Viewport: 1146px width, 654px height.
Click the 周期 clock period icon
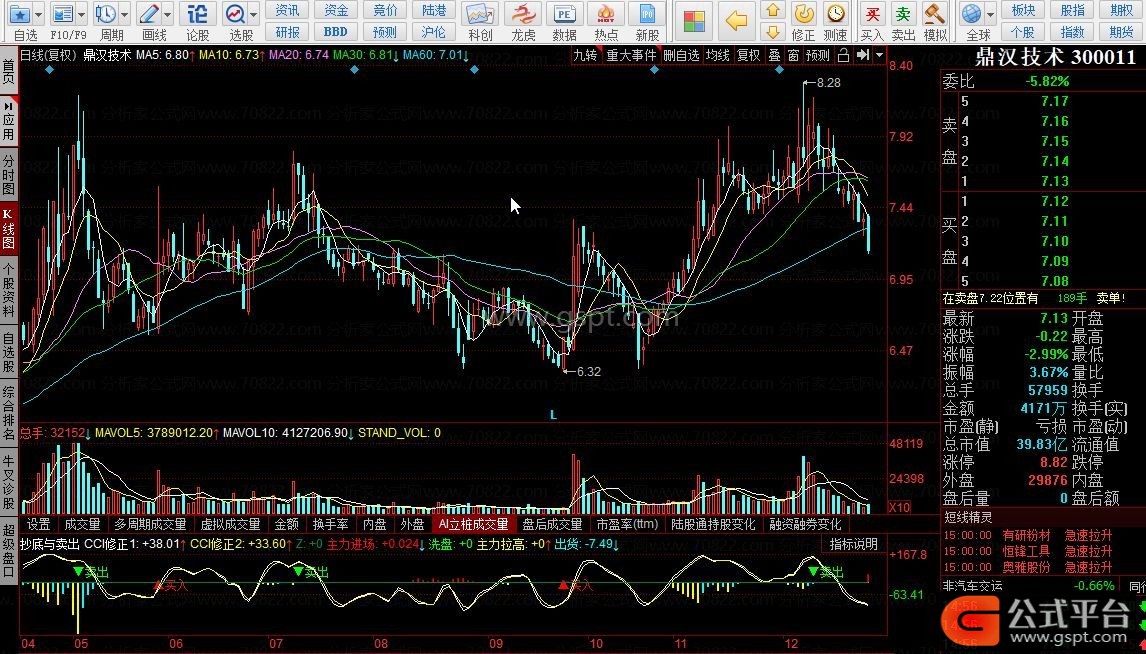(x=106, y=14)
